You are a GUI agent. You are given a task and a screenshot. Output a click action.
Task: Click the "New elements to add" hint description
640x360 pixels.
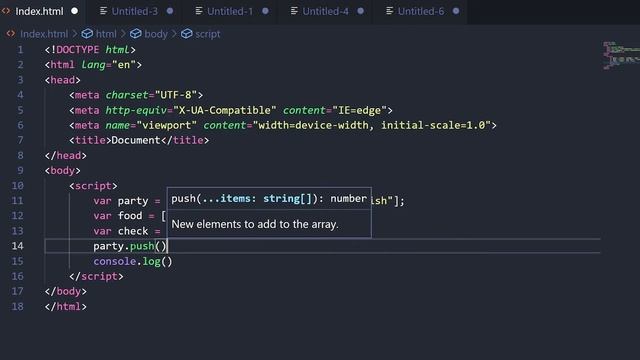(x=255, y=224)
